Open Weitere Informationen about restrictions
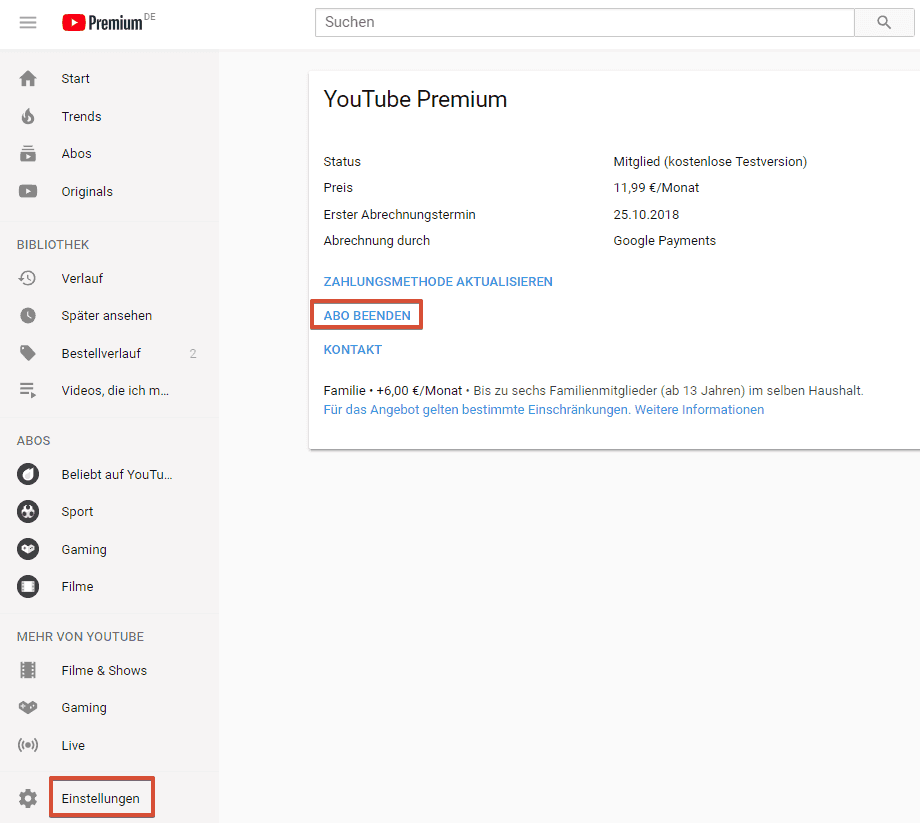This screenshot has height=823, width=920. (x=699, y=409)
